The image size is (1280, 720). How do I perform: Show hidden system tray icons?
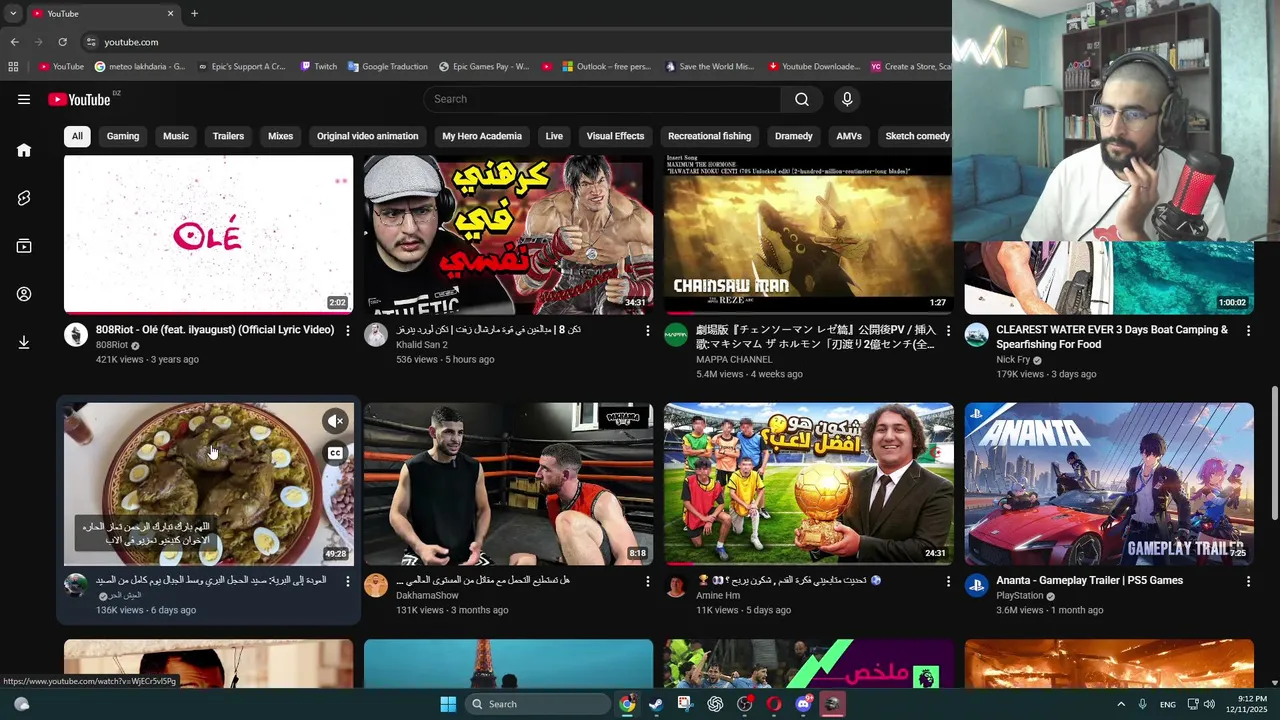click(x=1121, y=704)
